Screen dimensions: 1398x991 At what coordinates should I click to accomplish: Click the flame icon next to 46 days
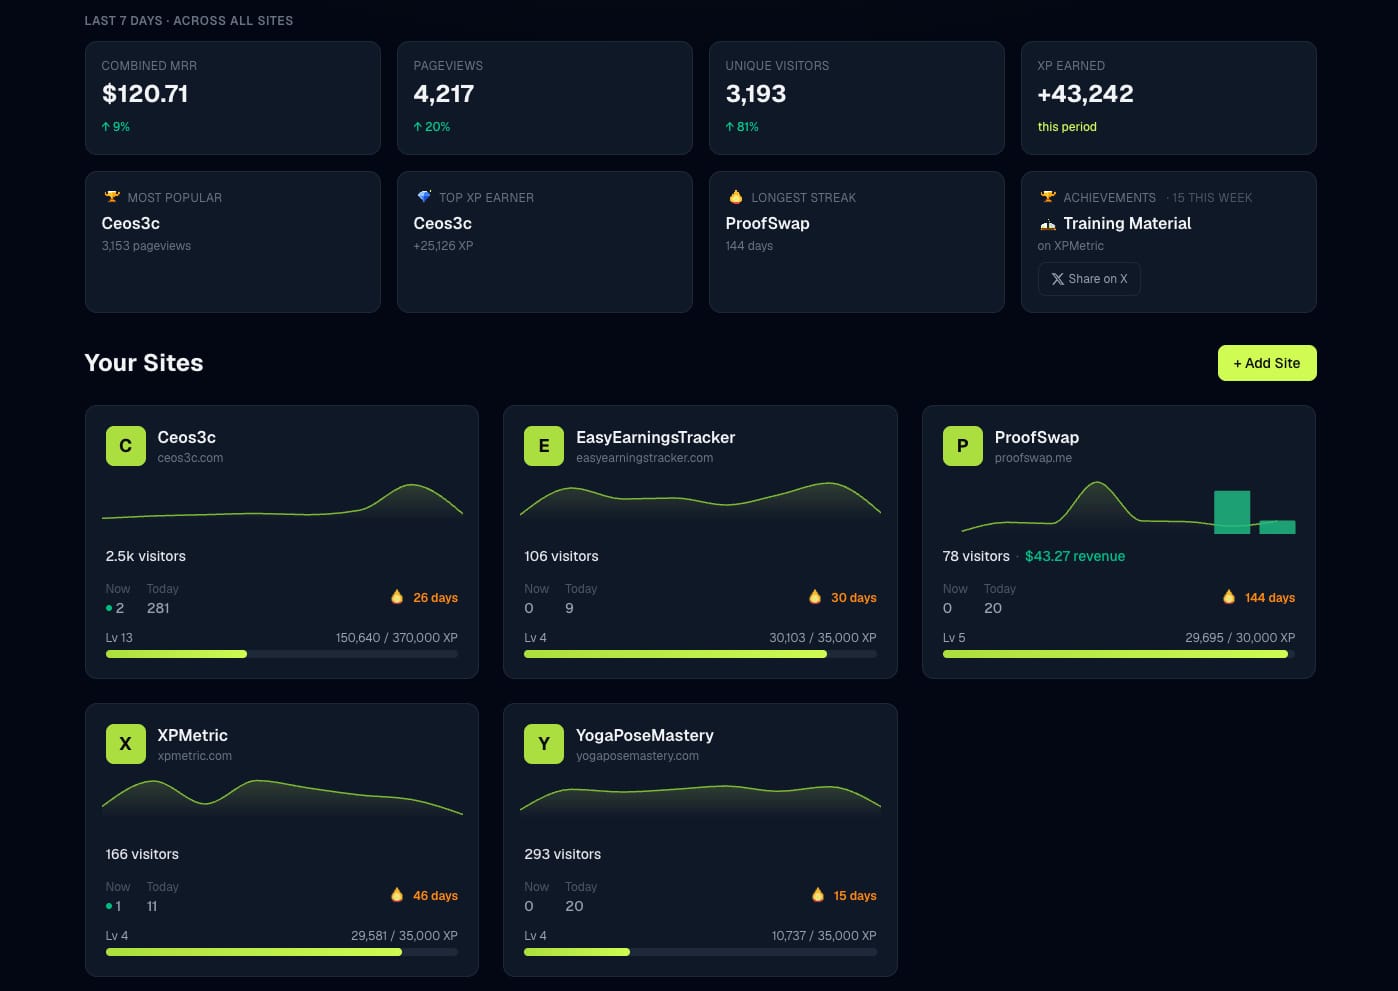(x=397, y=895)
